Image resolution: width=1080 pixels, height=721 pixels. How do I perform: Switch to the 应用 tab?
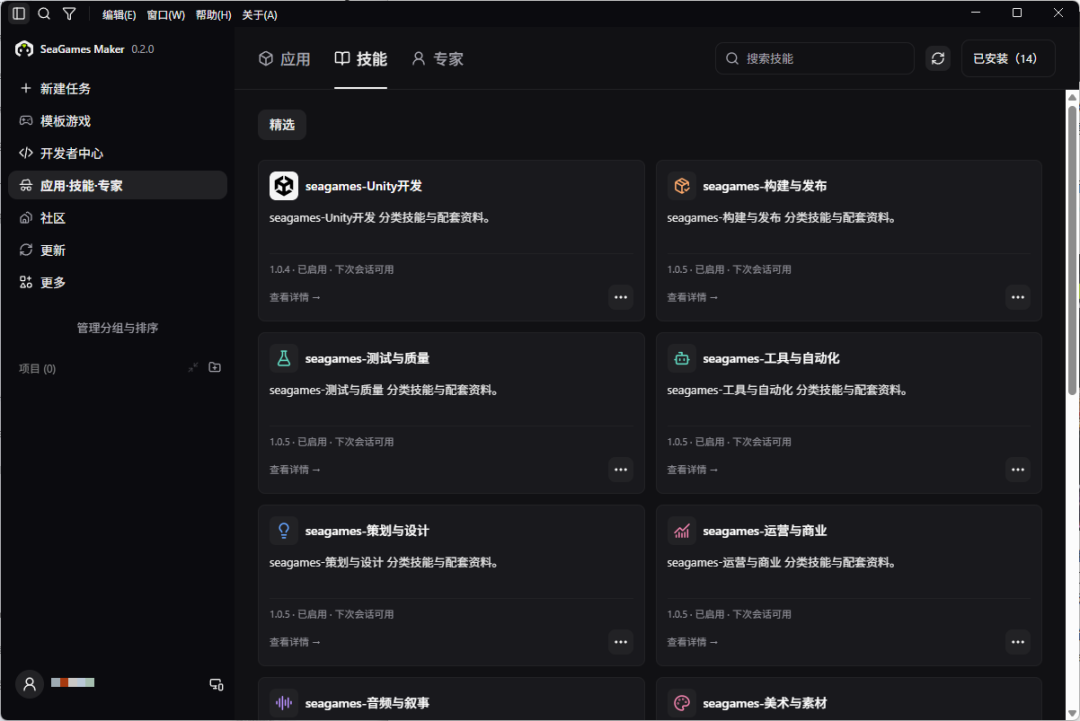pyautogui.click(x=284, y=59)
